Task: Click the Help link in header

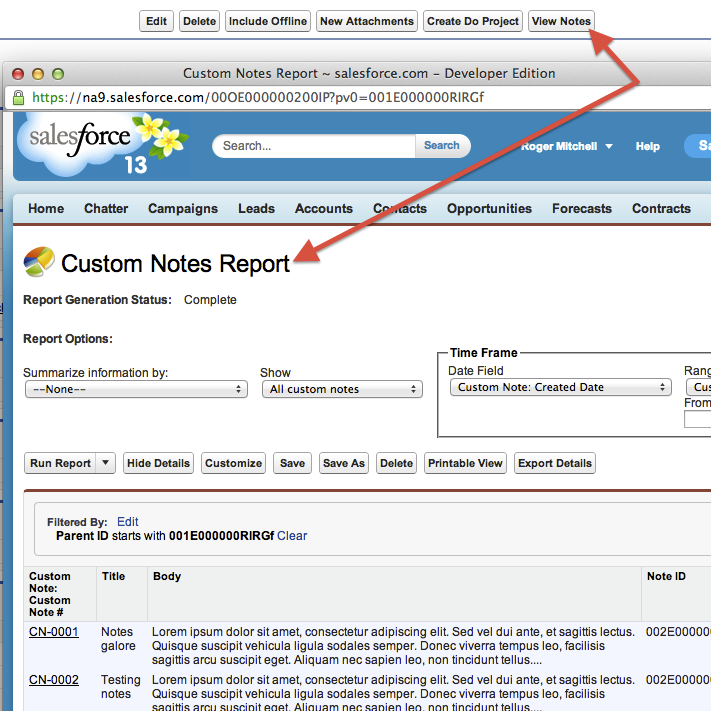Action: tap(648, 146)
